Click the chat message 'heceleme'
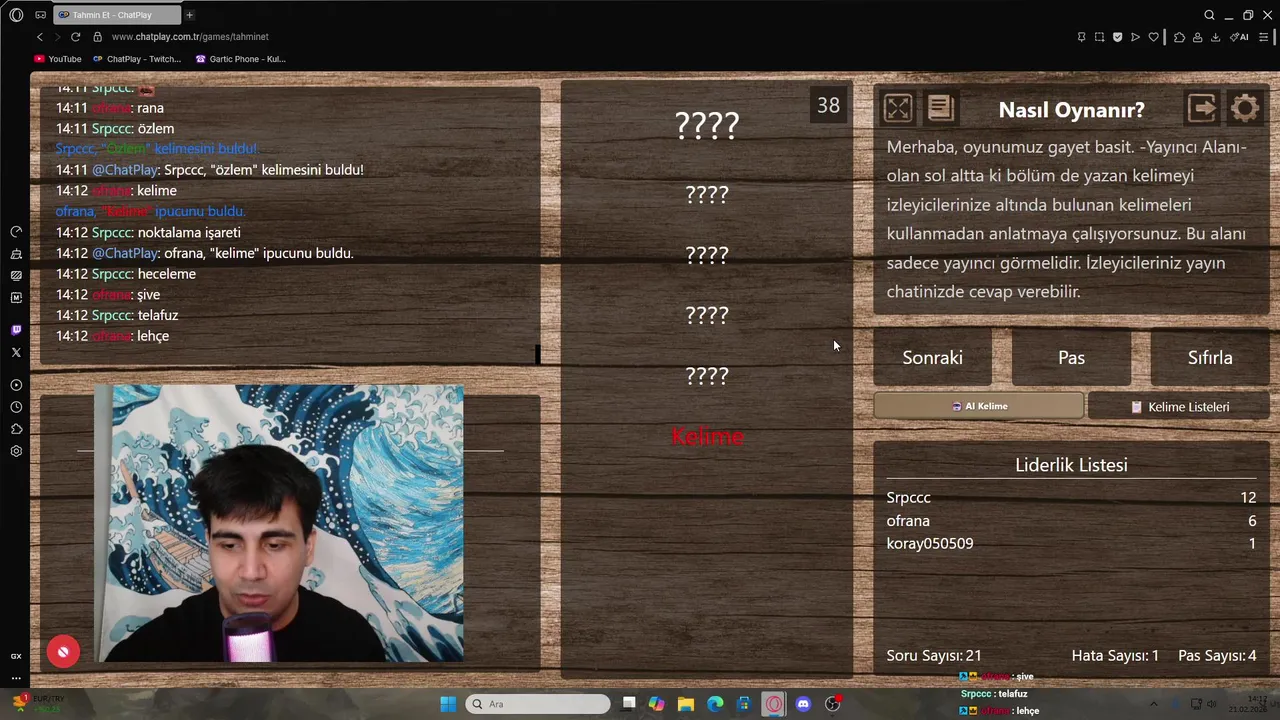Screen dimensions: 1280x720 pos(167,273)
